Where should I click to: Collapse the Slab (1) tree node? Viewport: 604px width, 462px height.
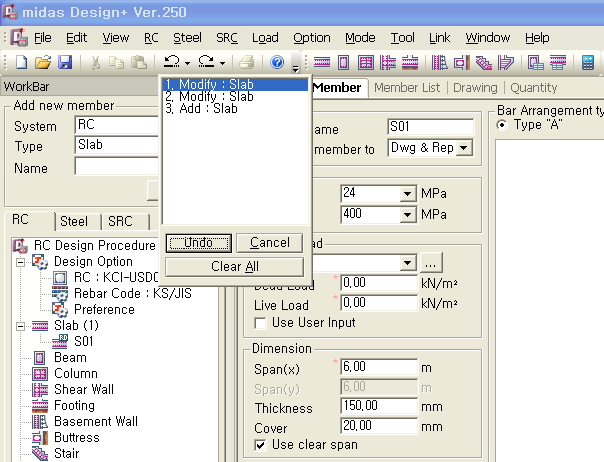tap(20, 326)
